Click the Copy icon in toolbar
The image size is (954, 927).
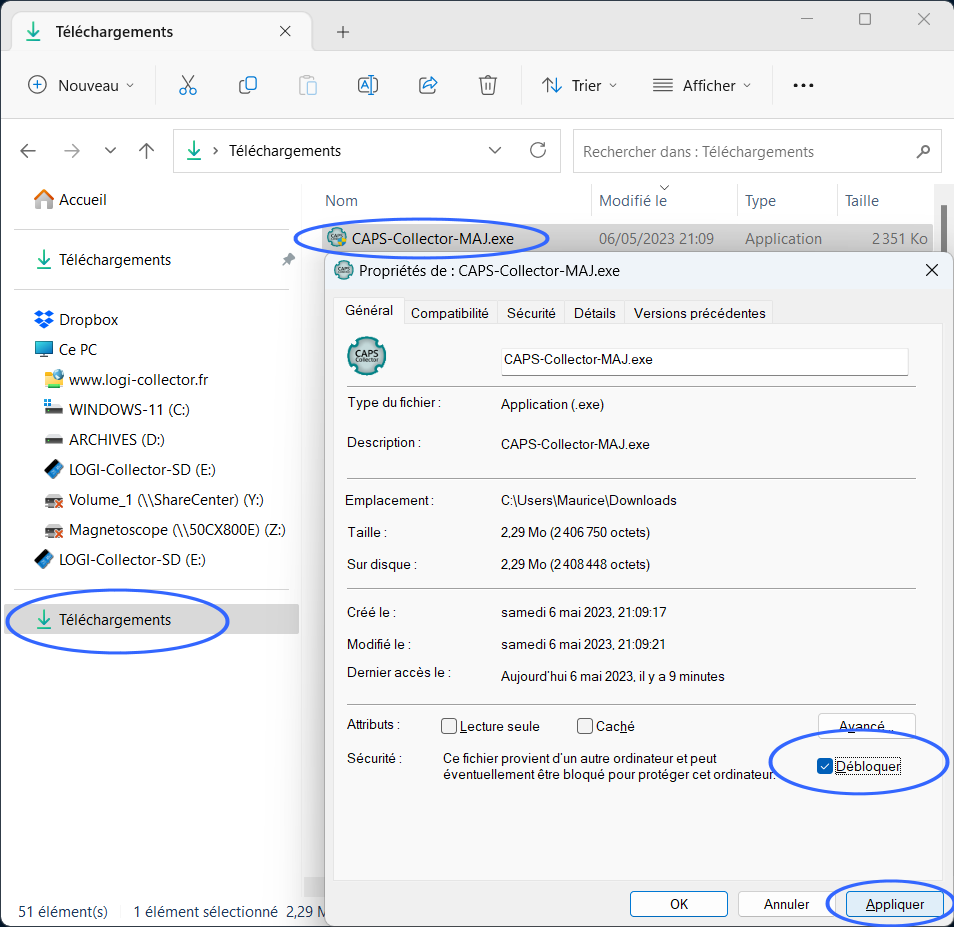[248, 85]
